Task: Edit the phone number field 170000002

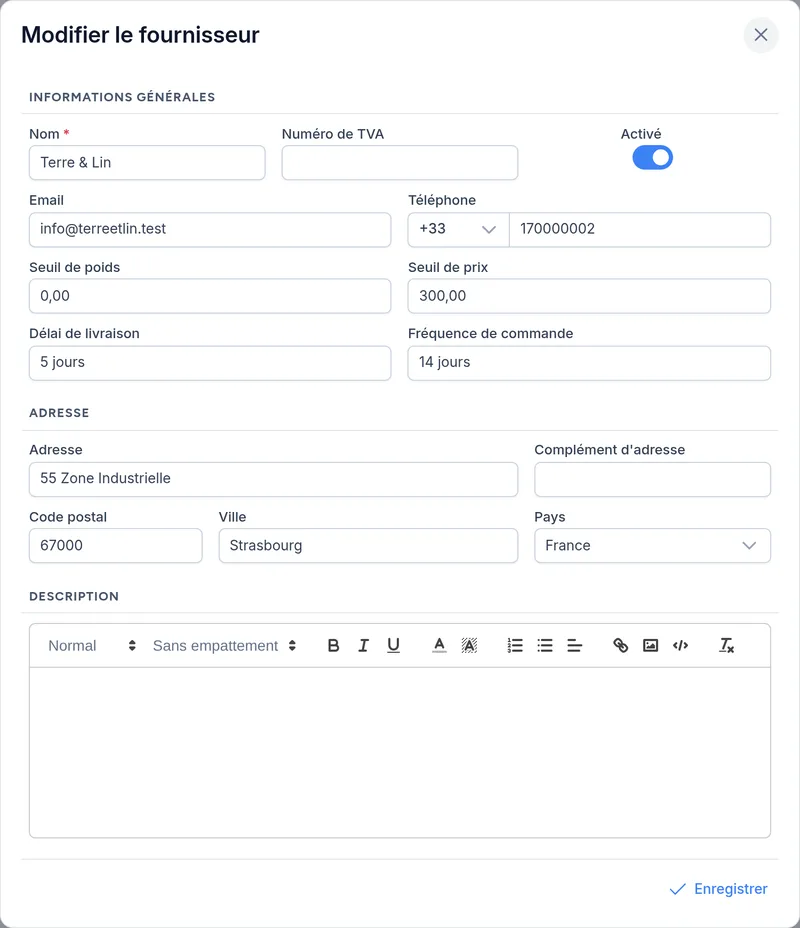Action: 640,230
